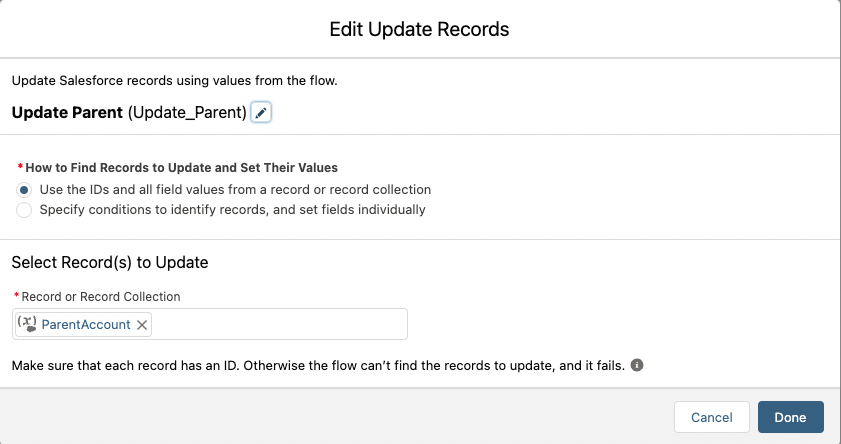Click the "Edit Update Records" dialog title
Image resolution: width=841 pixels, height=444 pixels.
[420, 30]
